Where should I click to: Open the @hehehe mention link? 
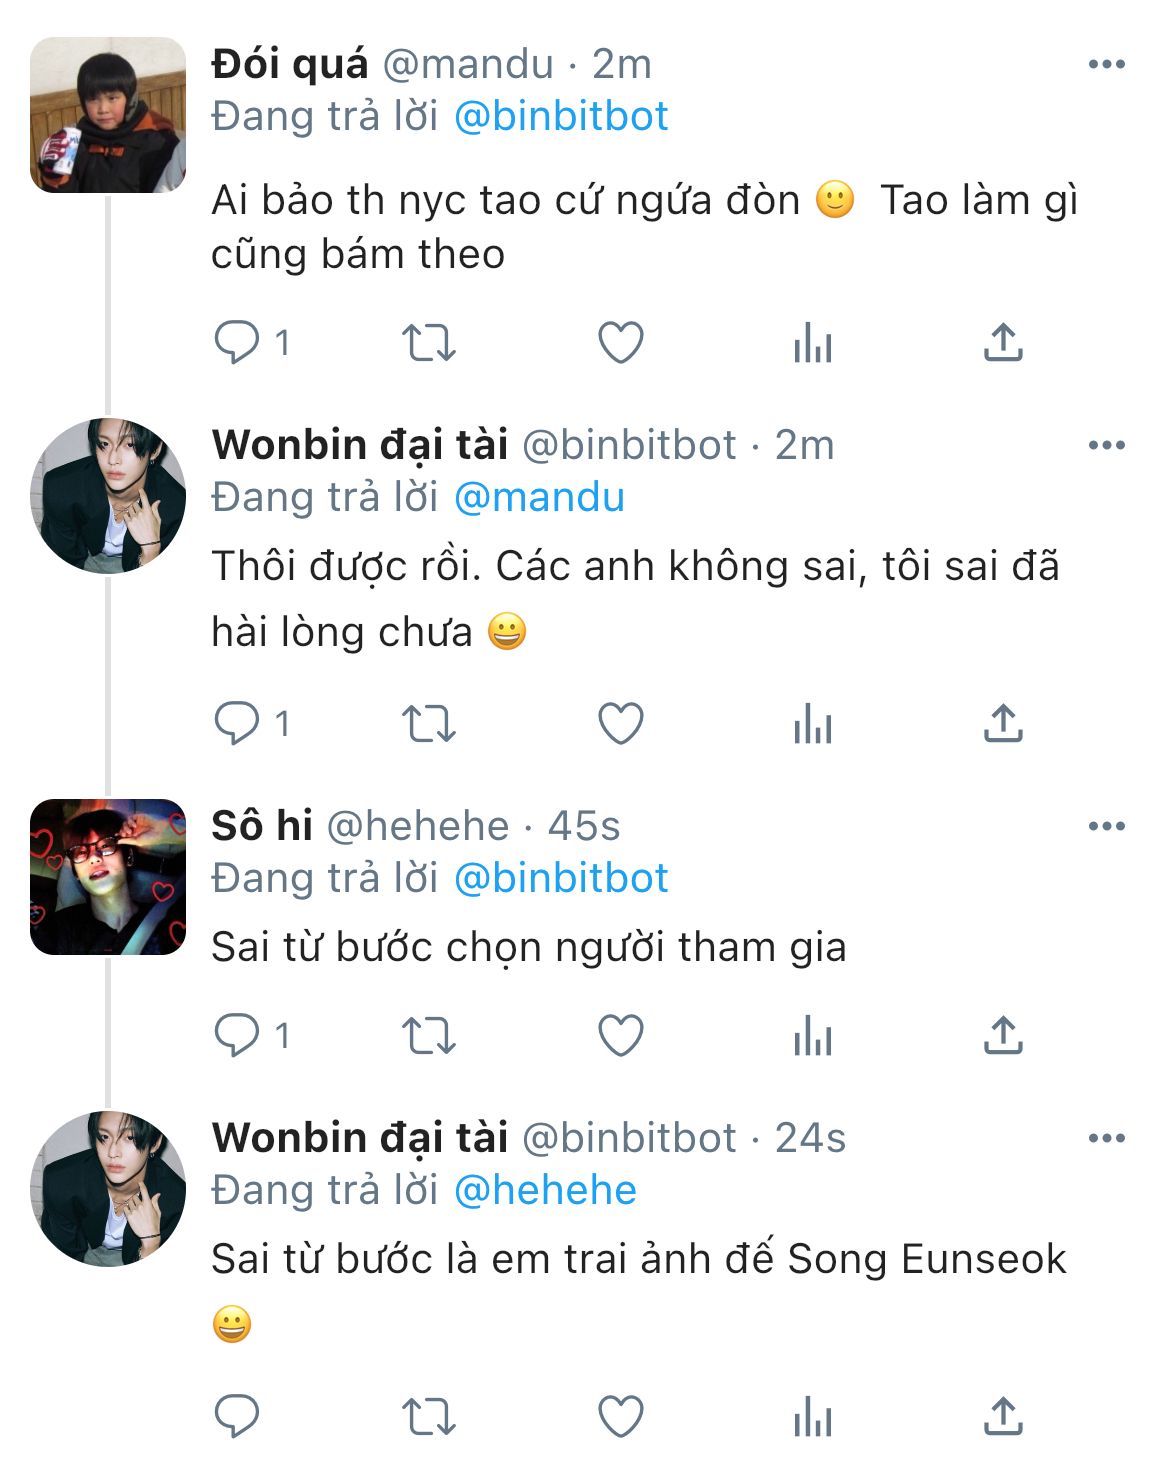pos(545,1190)
